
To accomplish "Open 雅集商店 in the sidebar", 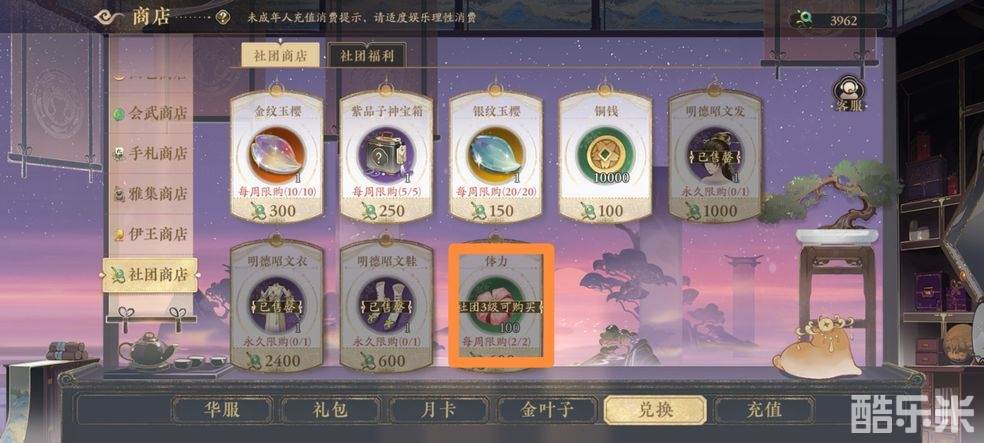I will 150,194.
